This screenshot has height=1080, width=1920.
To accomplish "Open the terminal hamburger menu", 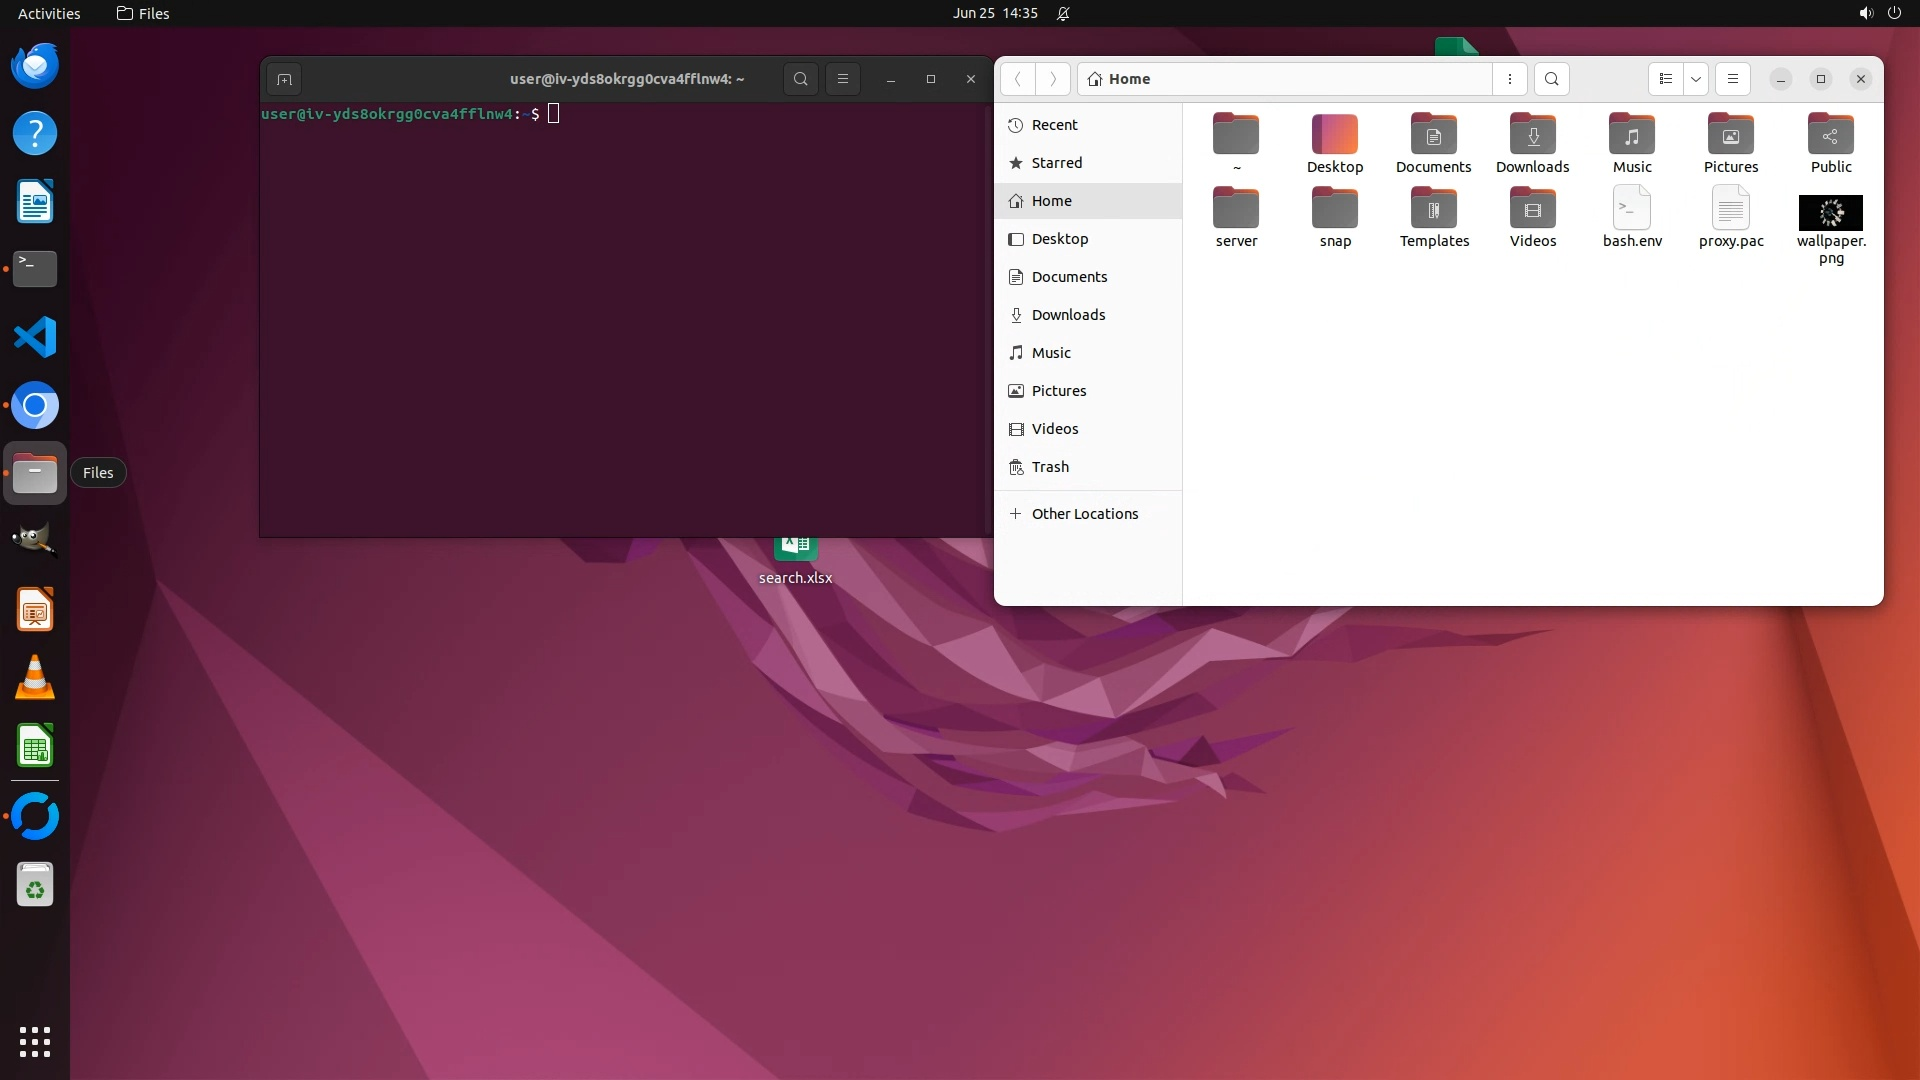I will [x=843, y=79].
